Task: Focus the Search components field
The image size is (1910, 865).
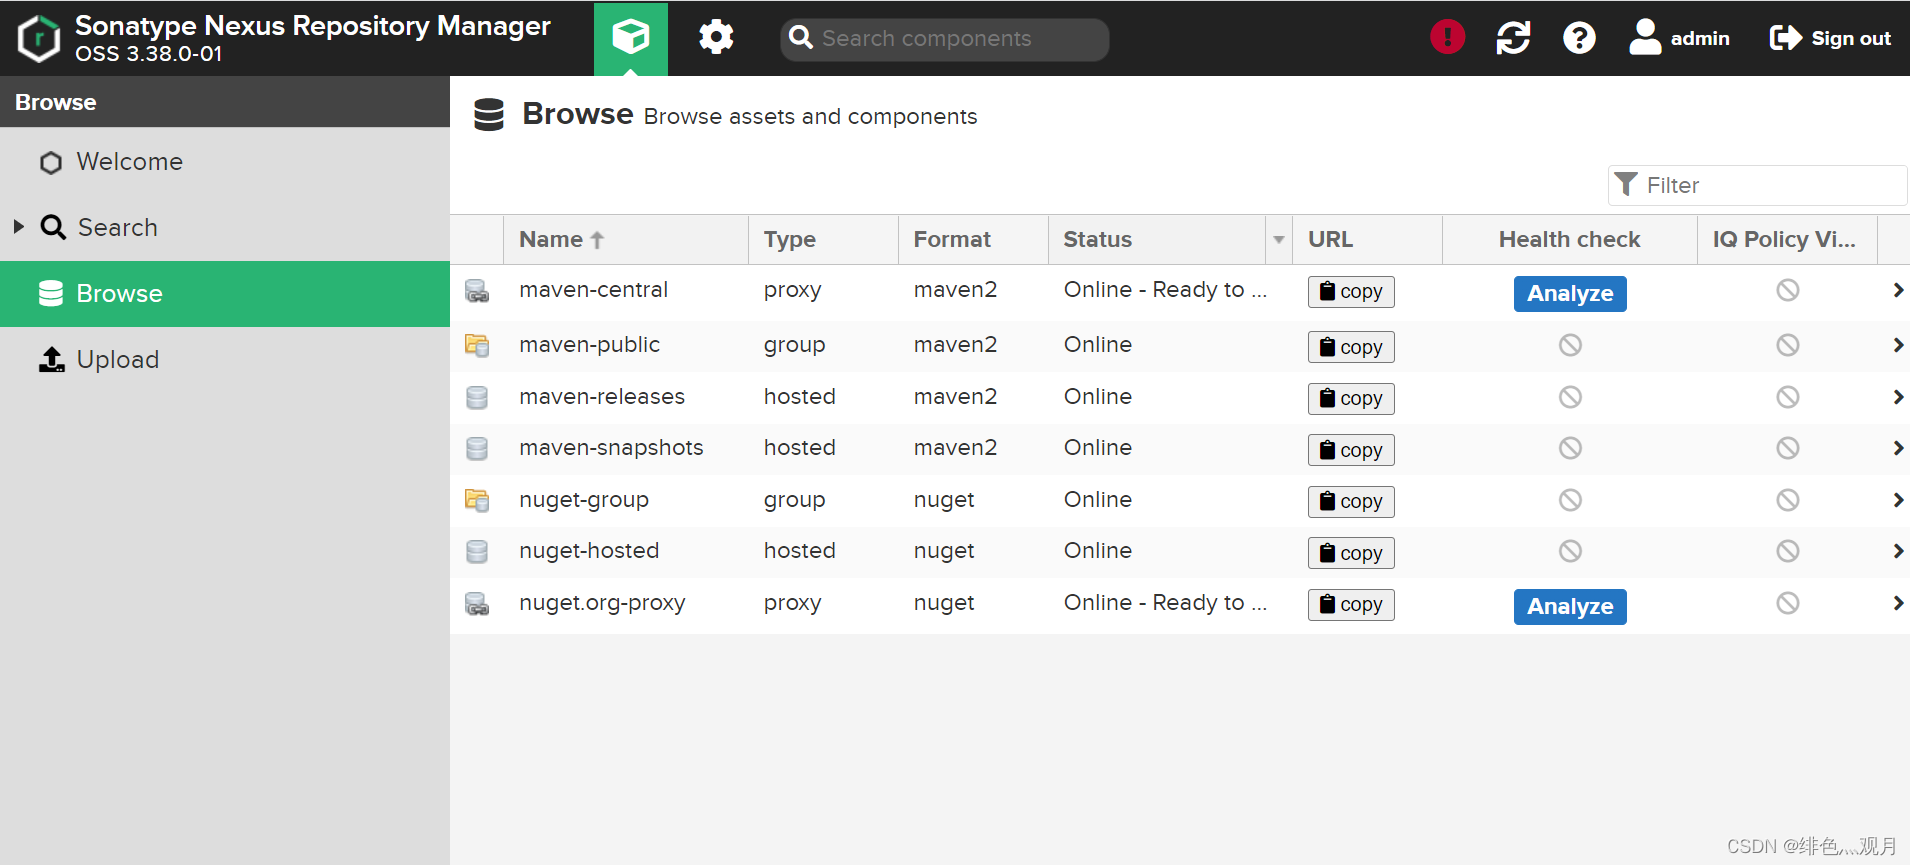Action: [944, 39]
